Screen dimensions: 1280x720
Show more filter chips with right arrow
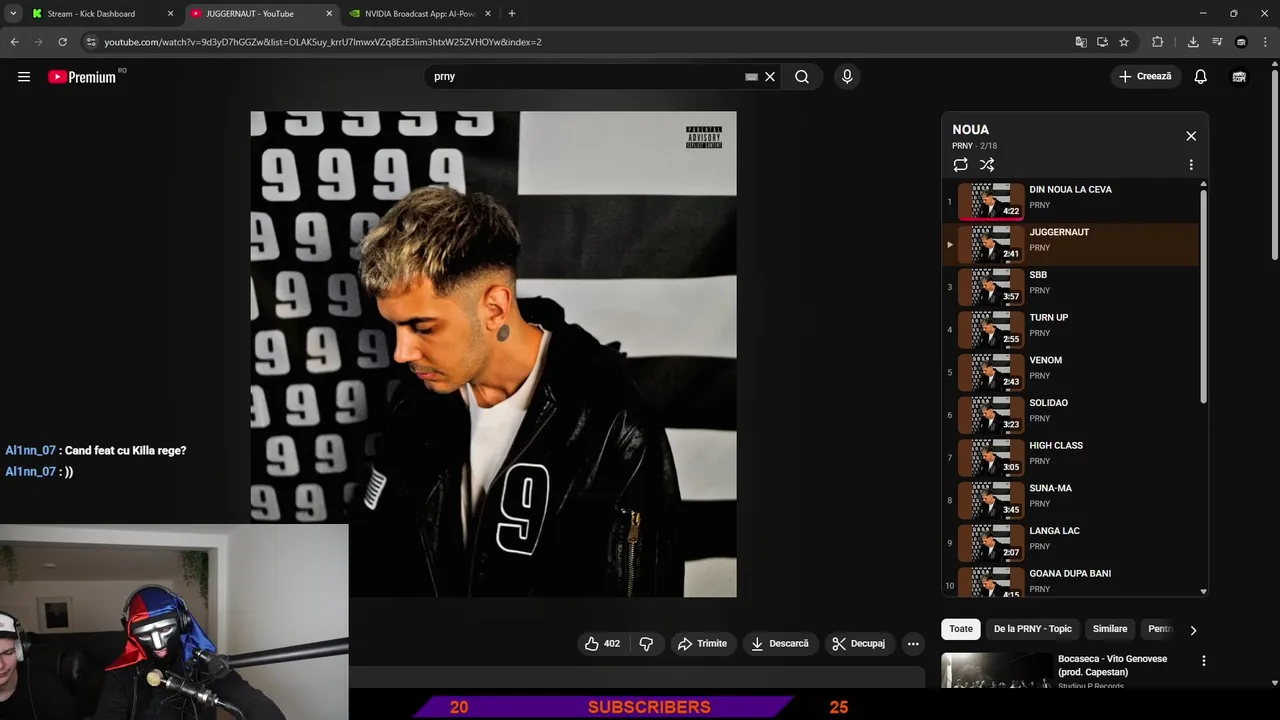1193,630
